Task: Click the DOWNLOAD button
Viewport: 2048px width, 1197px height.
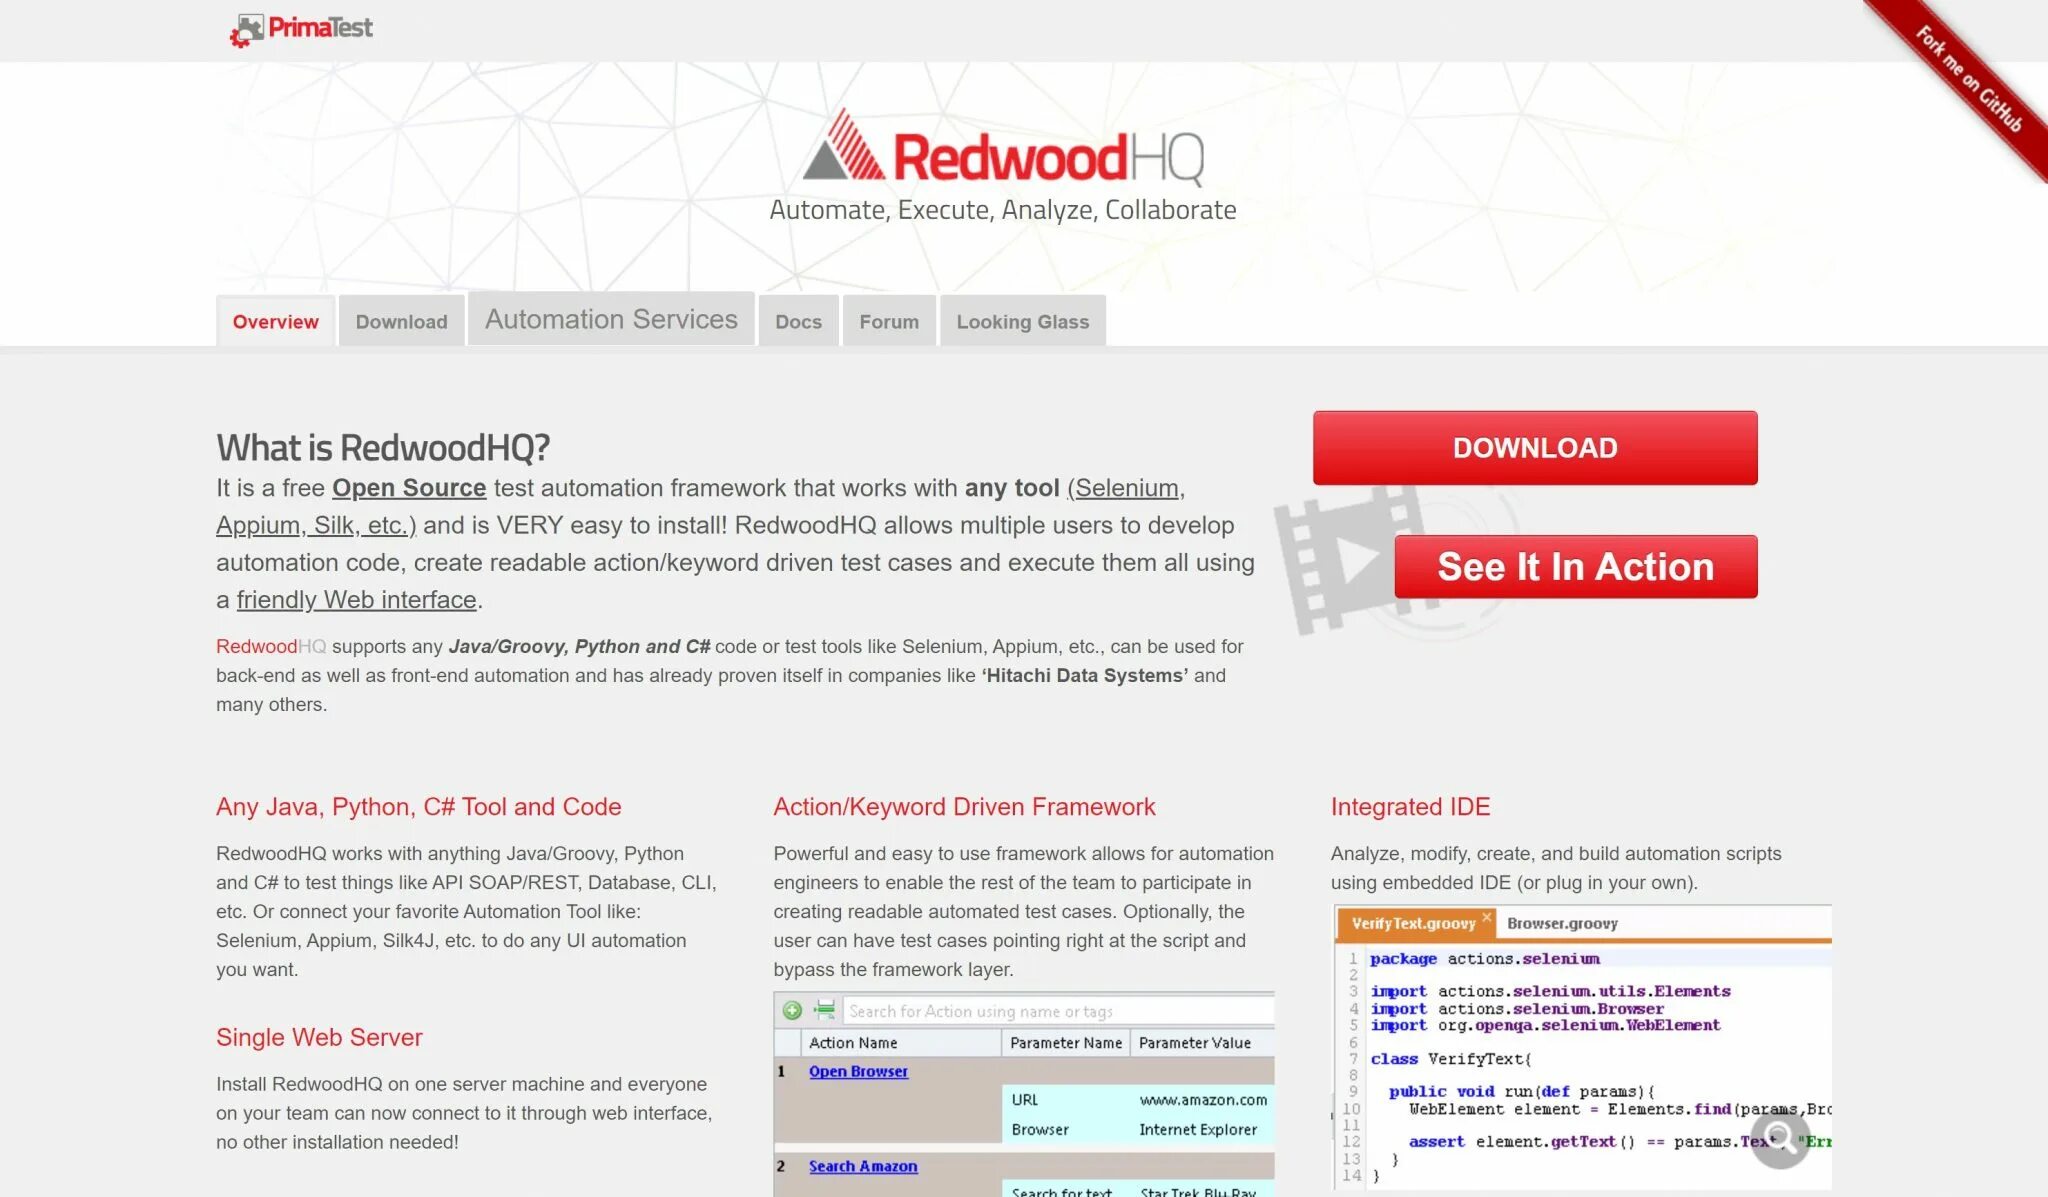Action: click(1534, 446)
